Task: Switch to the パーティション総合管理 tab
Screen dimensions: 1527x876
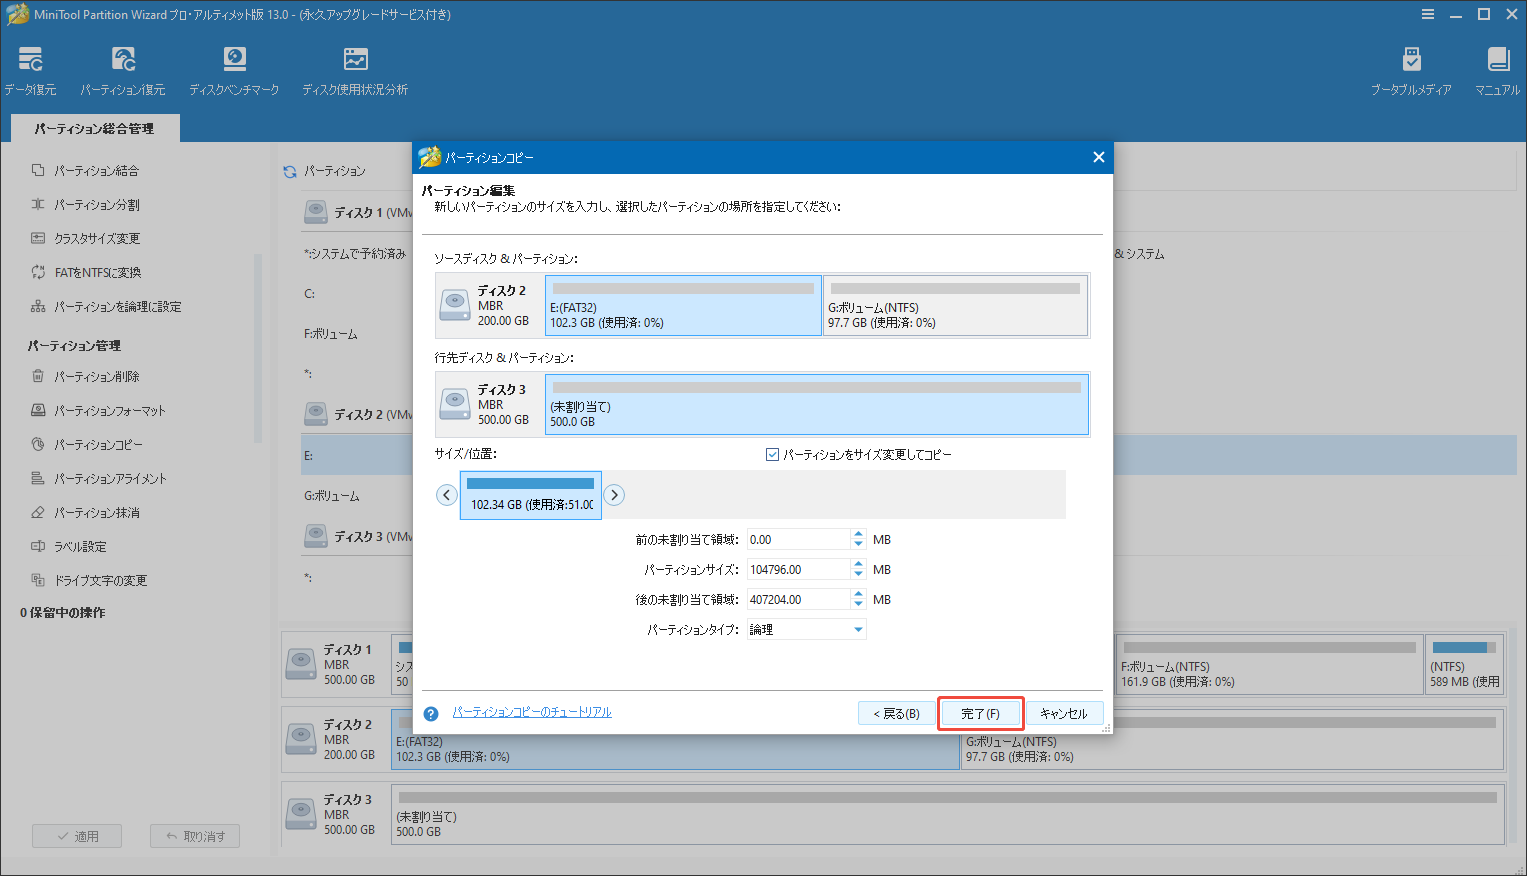Action: tap(94, 128)
